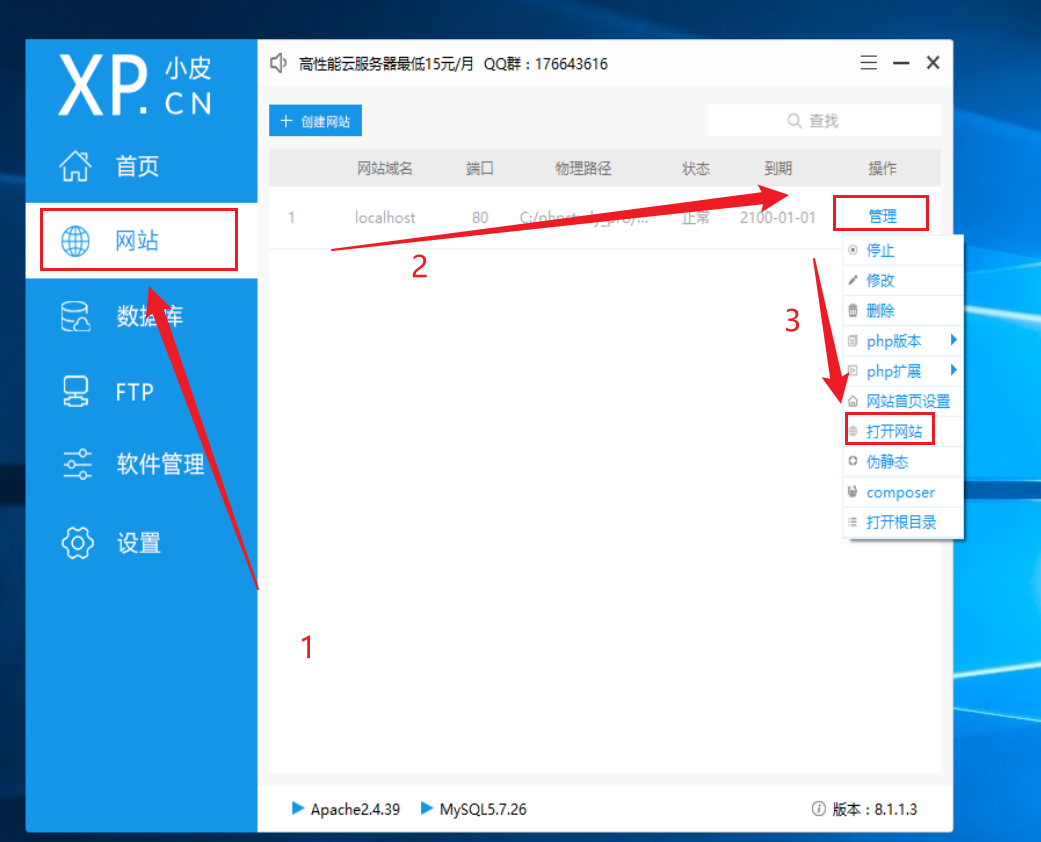Click the FTP server icon
This screenshot has width=1041, height=842.
(x=76, y=392)
